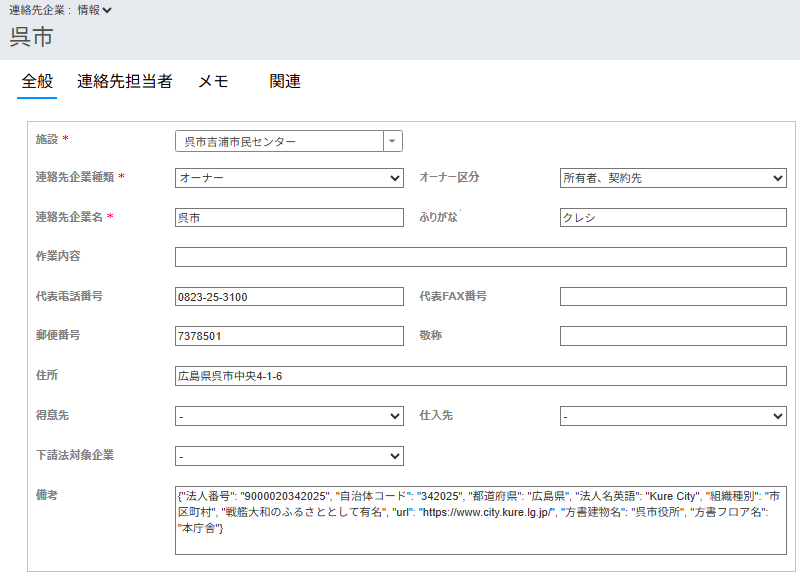The width and height of the screenshot is (800, 578).
Task: Open the 関連 tab
Action: pyautogui.click(x=285, y=81)
